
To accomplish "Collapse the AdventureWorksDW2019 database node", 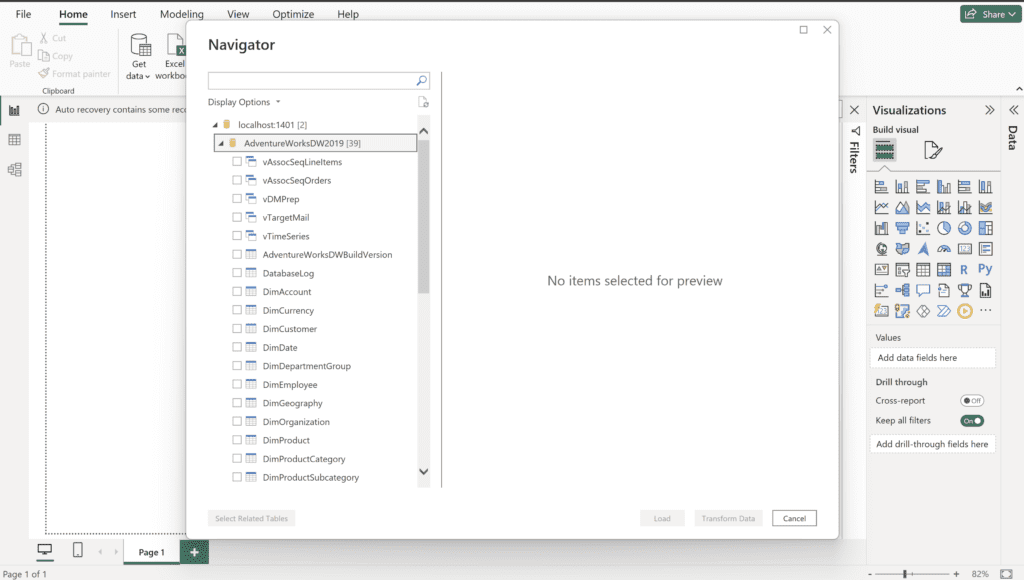I will tap(221, 143).
